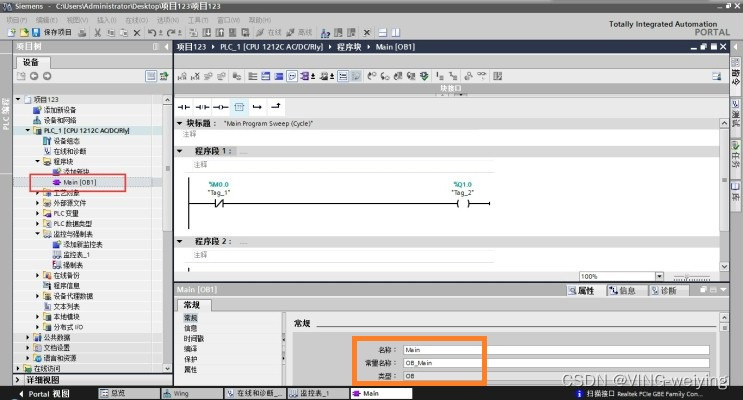Select the 设备 tab in project tree

[31, 62]
